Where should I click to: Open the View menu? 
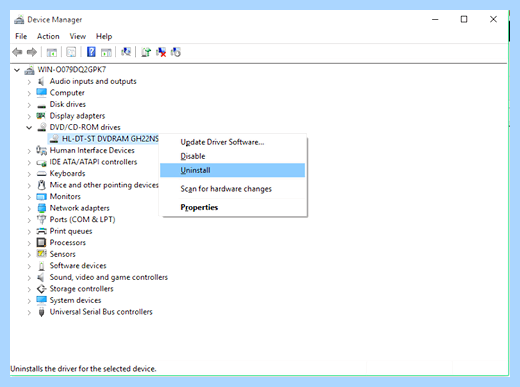(78, 36)
